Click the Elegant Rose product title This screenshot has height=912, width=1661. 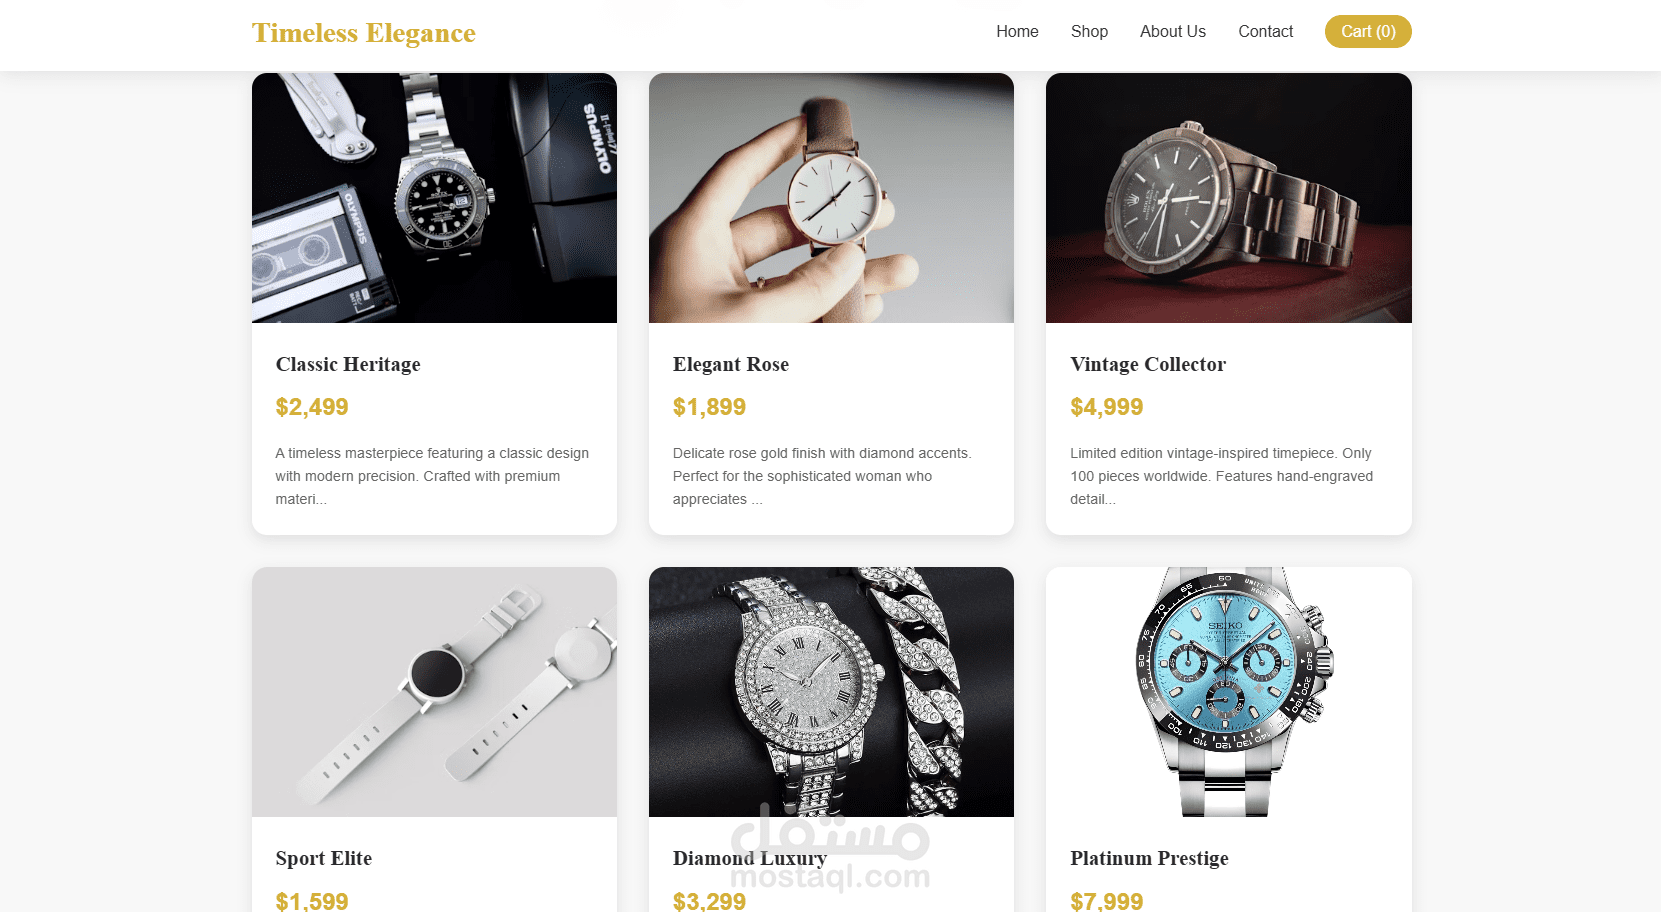pos(731,364)
